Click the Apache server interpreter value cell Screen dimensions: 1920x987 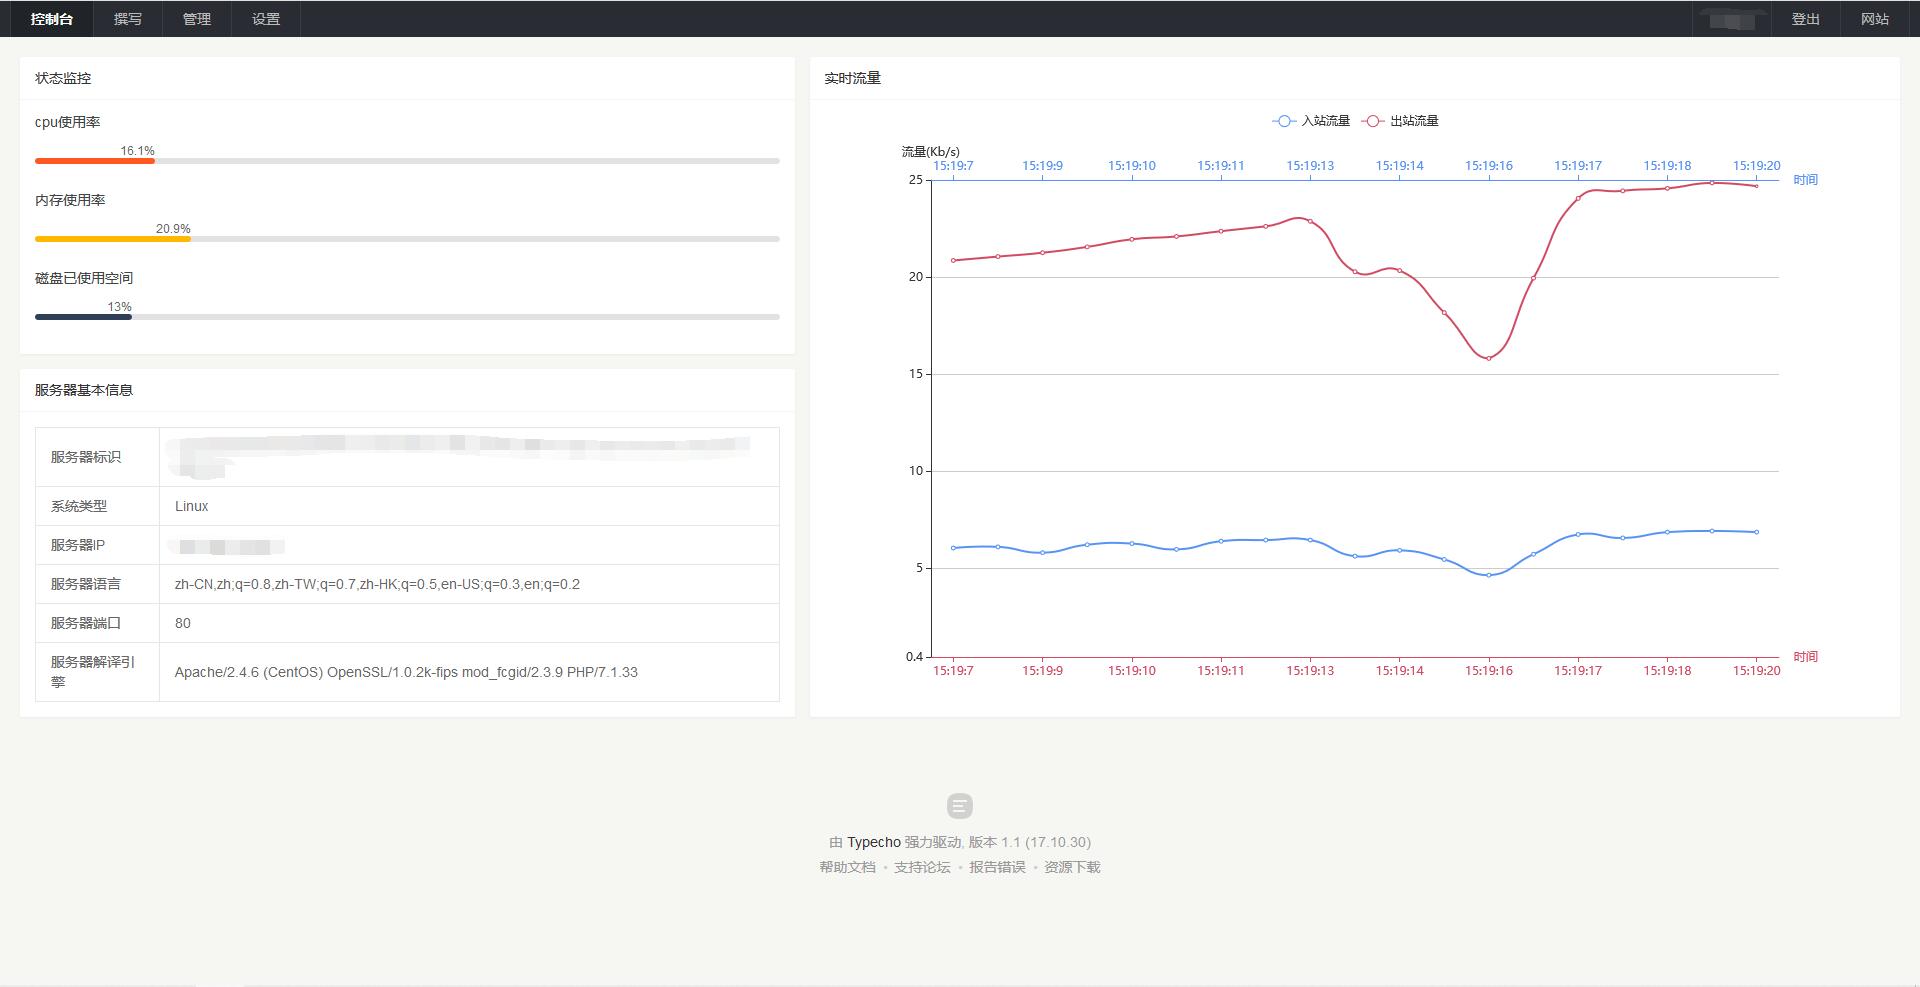point(406,672)
